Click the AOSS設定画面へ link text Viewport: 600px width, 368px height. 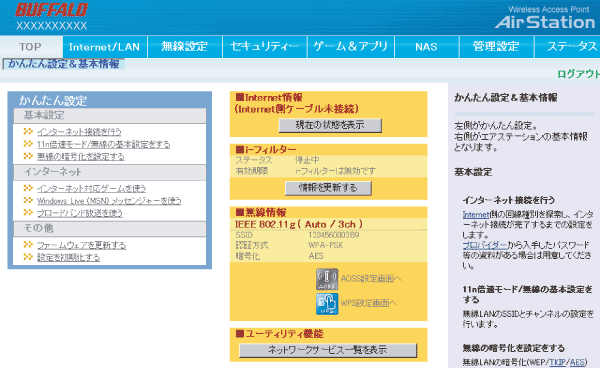click(371, 278)
